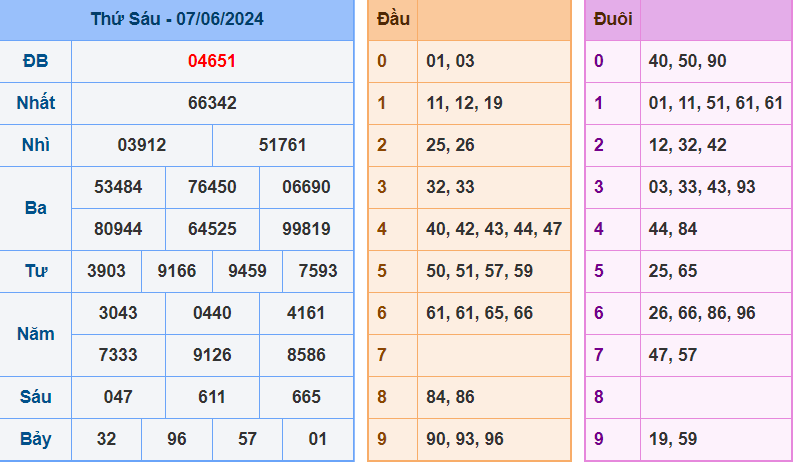This screenshot has height=462, width=793.
Task: Click the Bảy prize number 01
Action: pos(318,439)
